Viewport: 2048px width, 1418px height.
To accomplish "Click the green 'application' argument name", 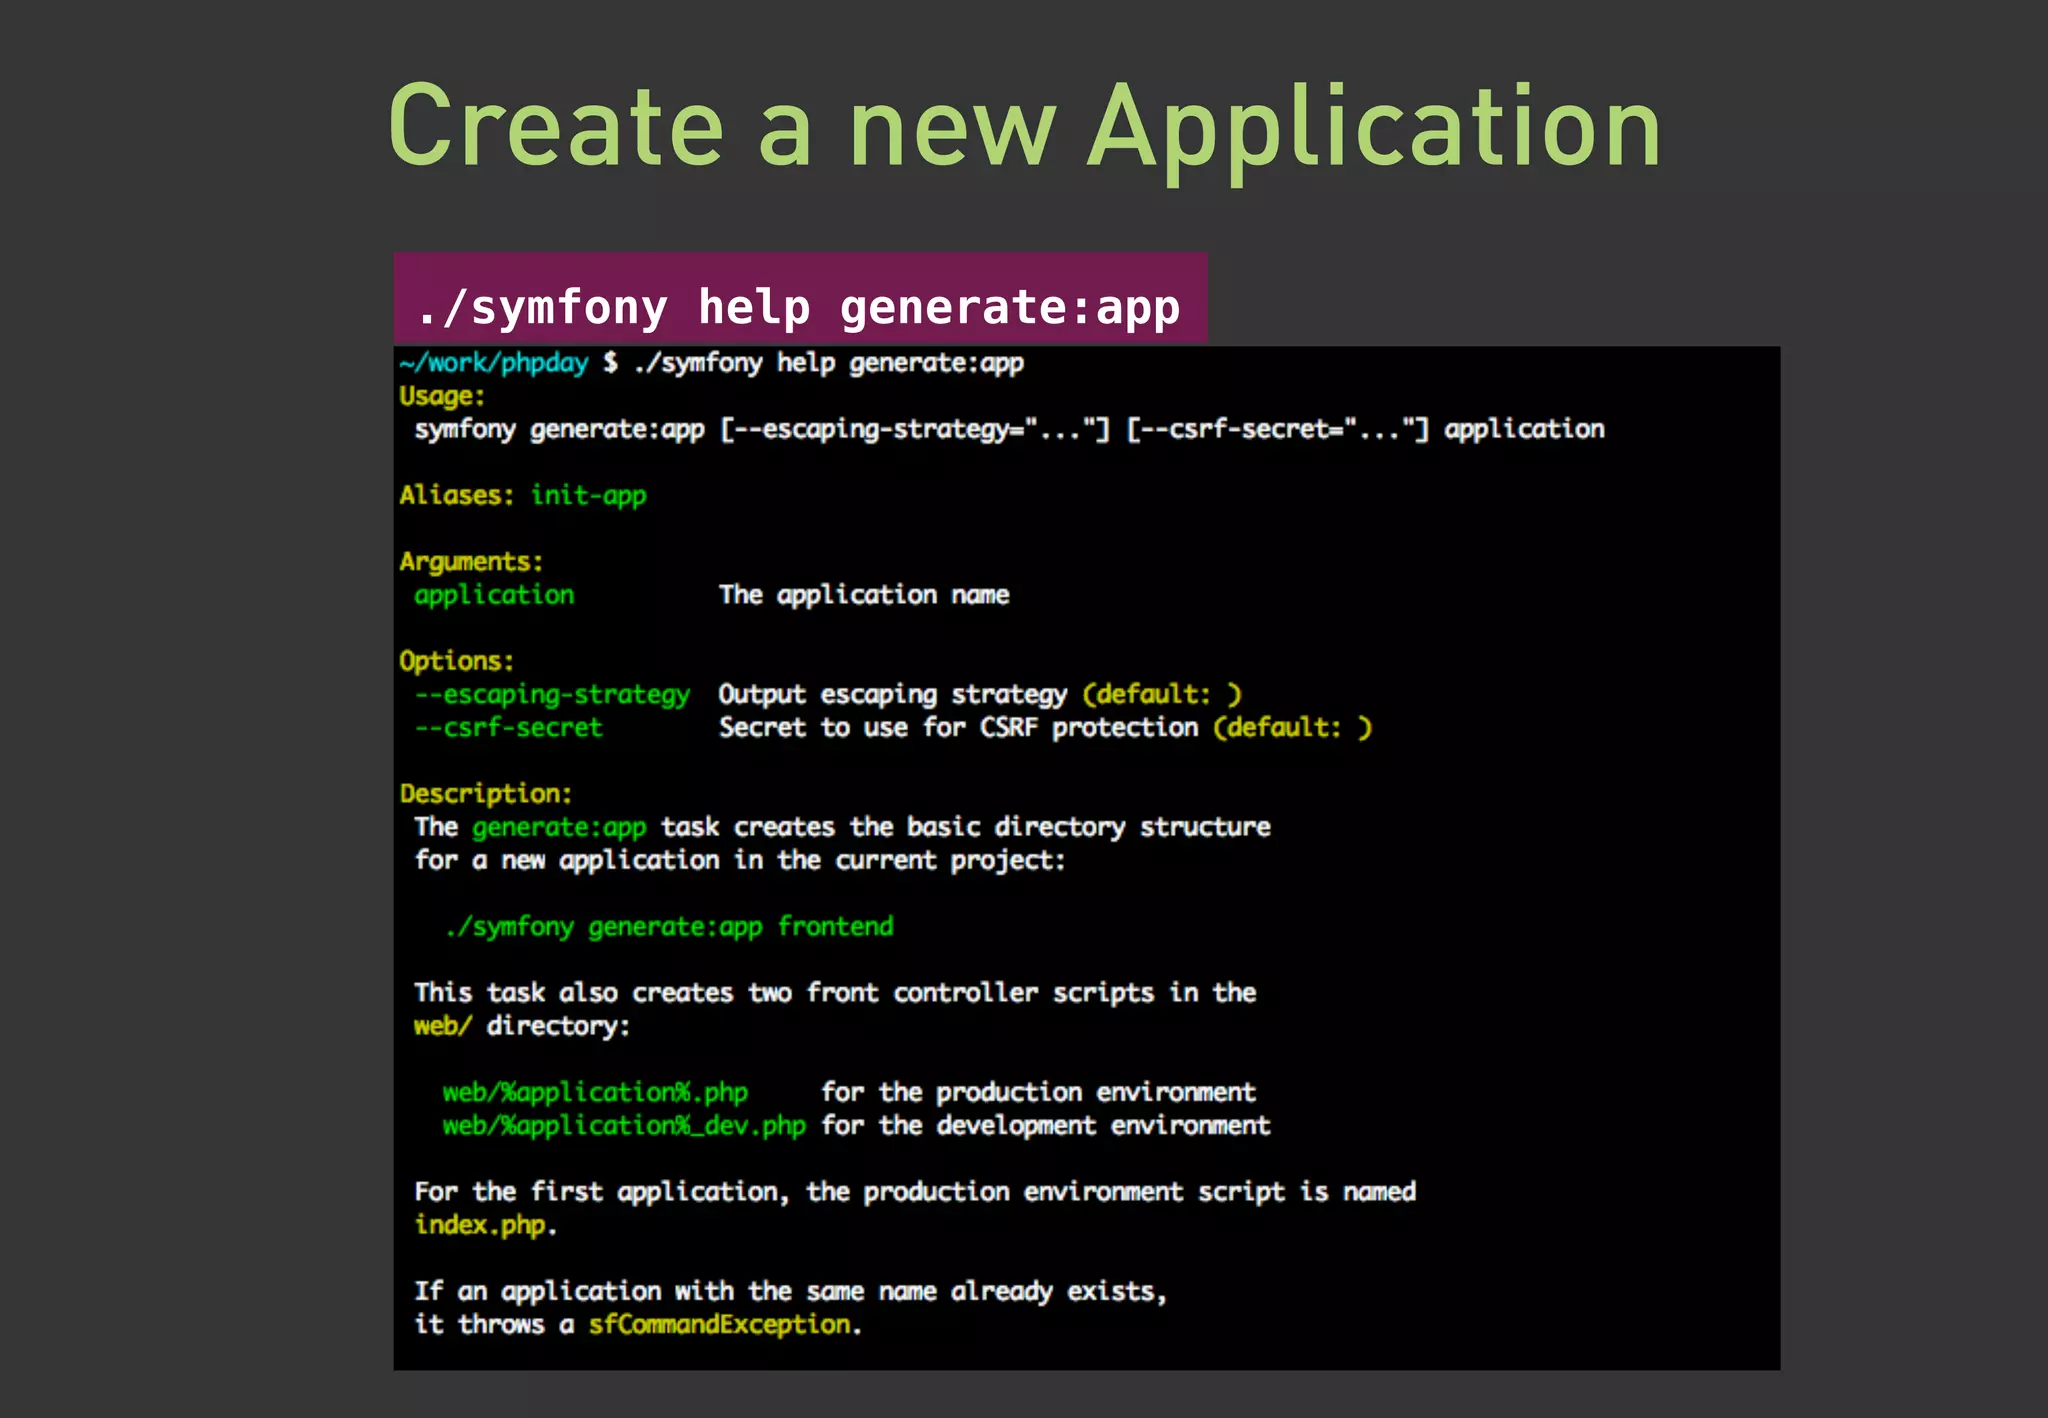I will click(494, 596).
